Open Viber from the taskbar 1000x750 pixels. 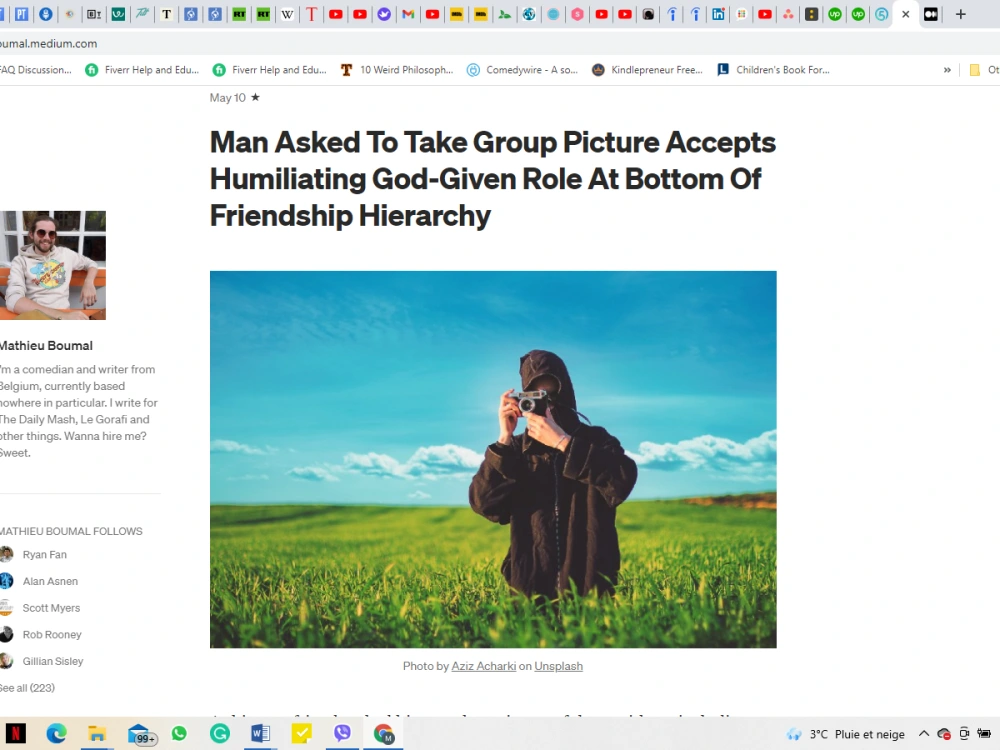(342, 734)
